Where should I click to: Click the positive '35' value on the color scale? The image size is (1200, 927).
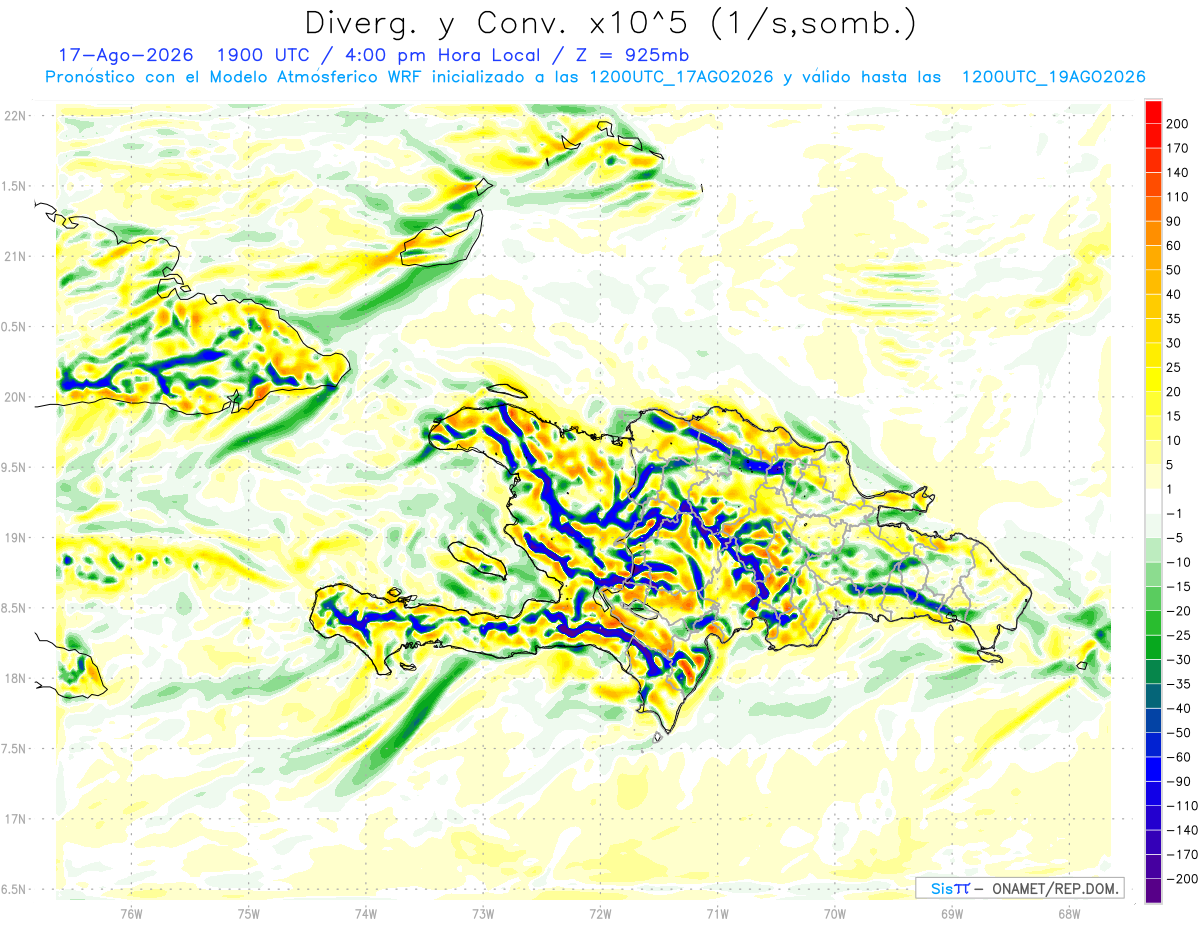[1175, 319]
